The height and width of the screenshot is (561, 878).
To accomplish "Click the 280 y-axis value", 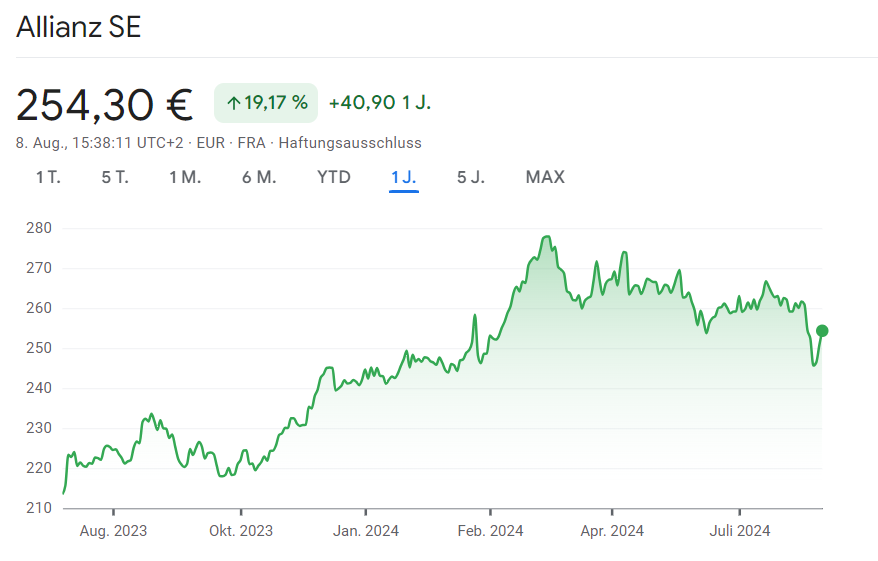I will 39,228.
